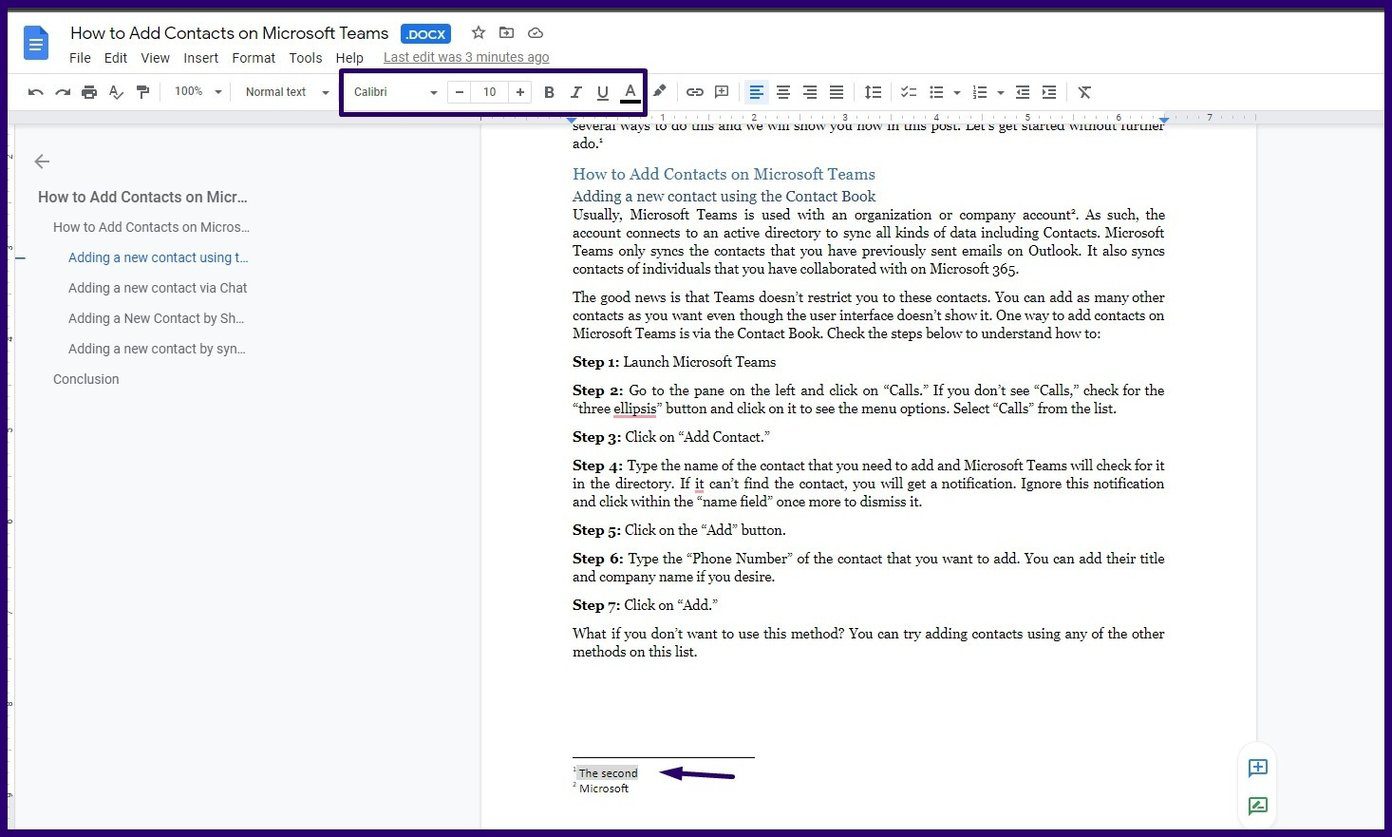Open the Calibri font dropdown
1392x837 pixels.
[396, 92]
